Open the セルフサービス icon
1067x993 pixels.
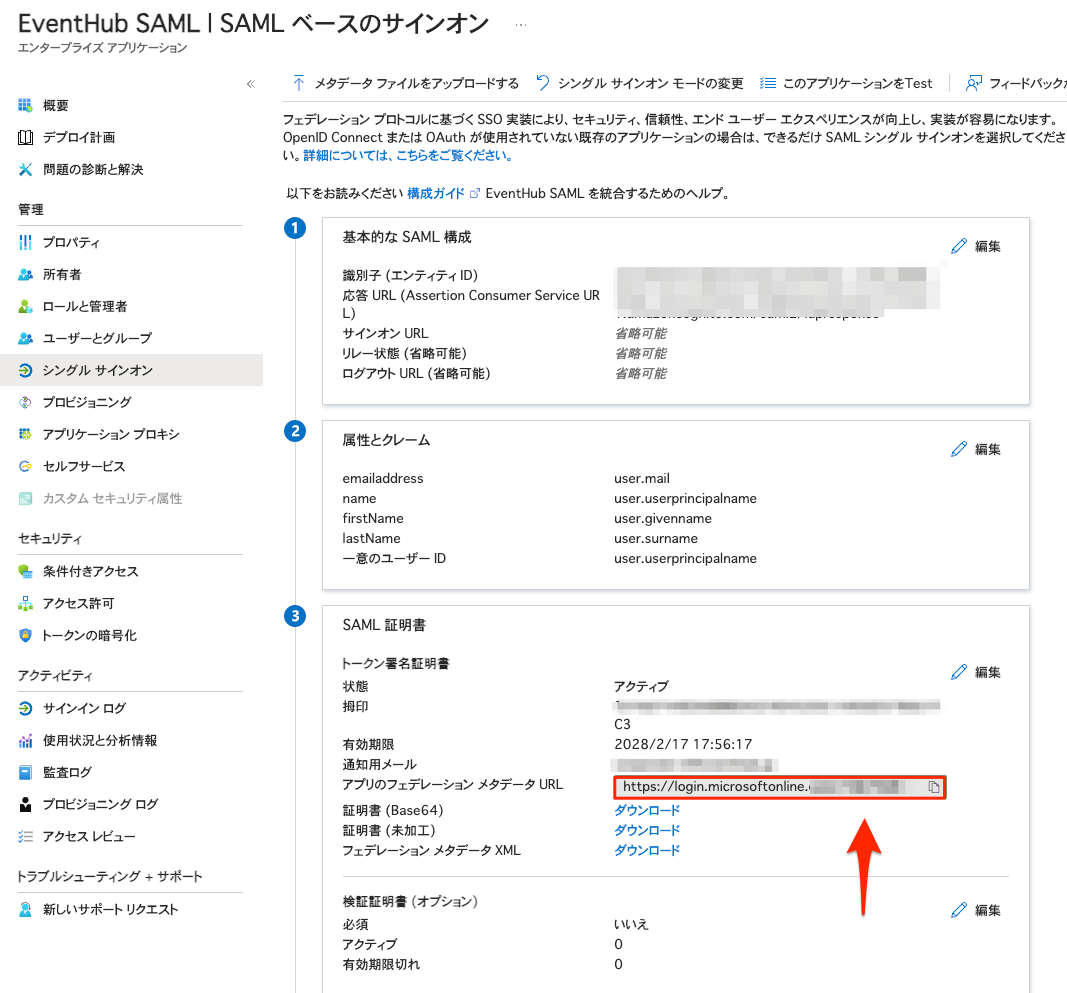click(25, 466)
